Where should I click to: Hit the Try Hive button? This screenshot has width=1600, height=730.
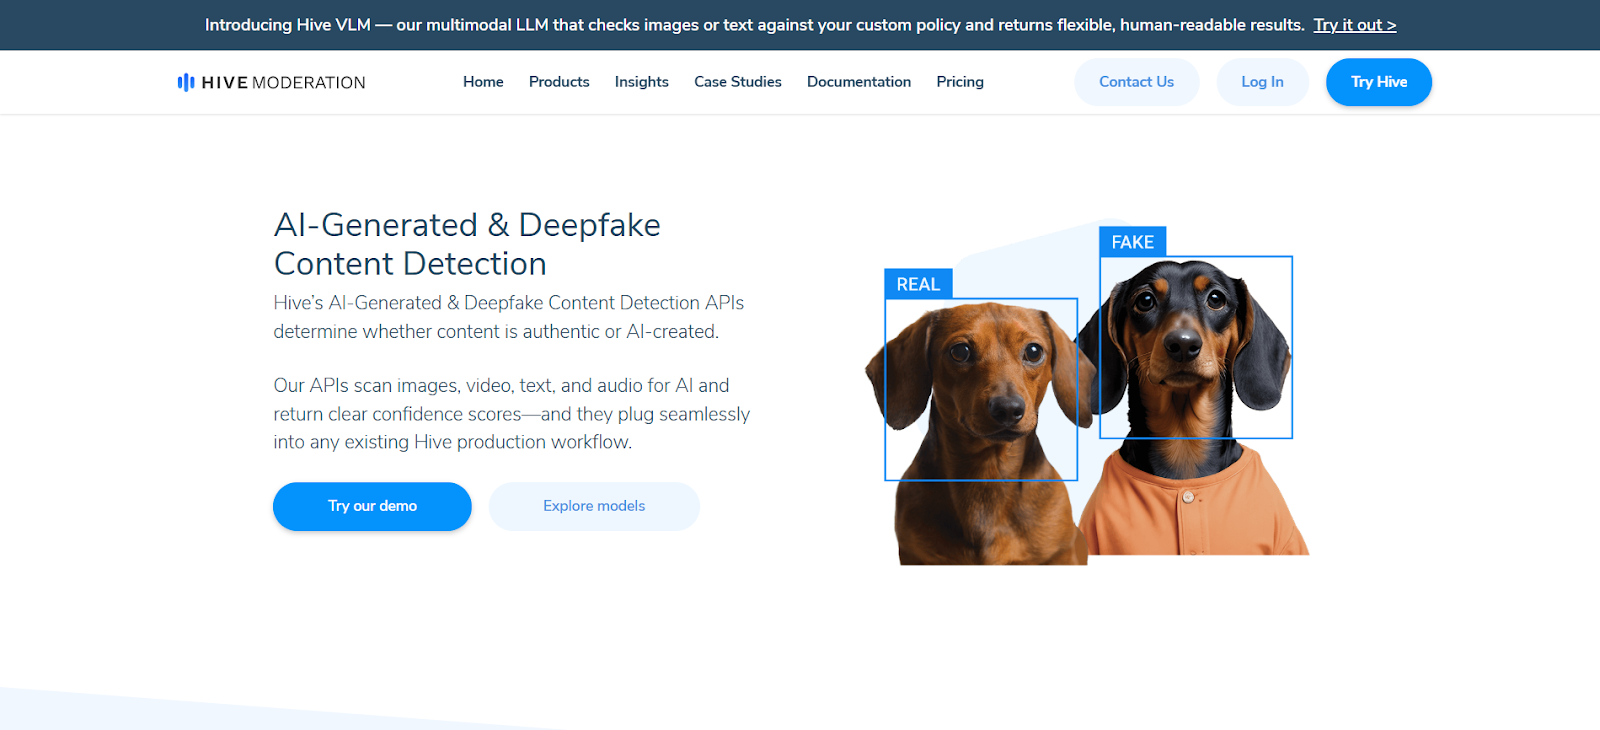[x=1378, y=82]
